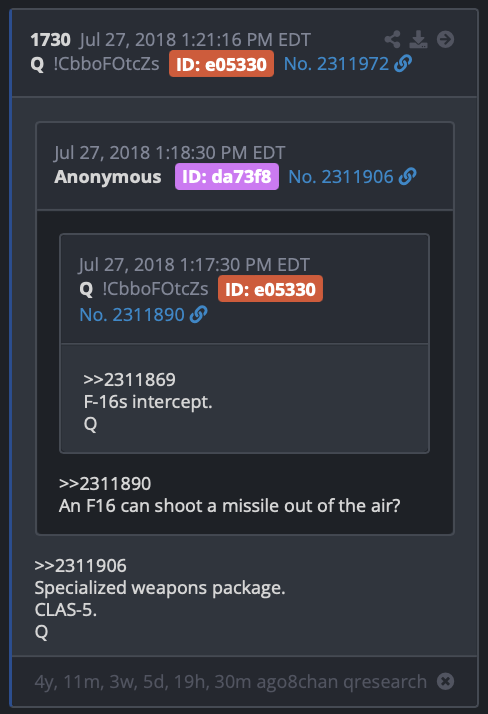Click chain link icon beside No. 2311972
Viewport: 488px width, 714px height.
tap(403, 64)
